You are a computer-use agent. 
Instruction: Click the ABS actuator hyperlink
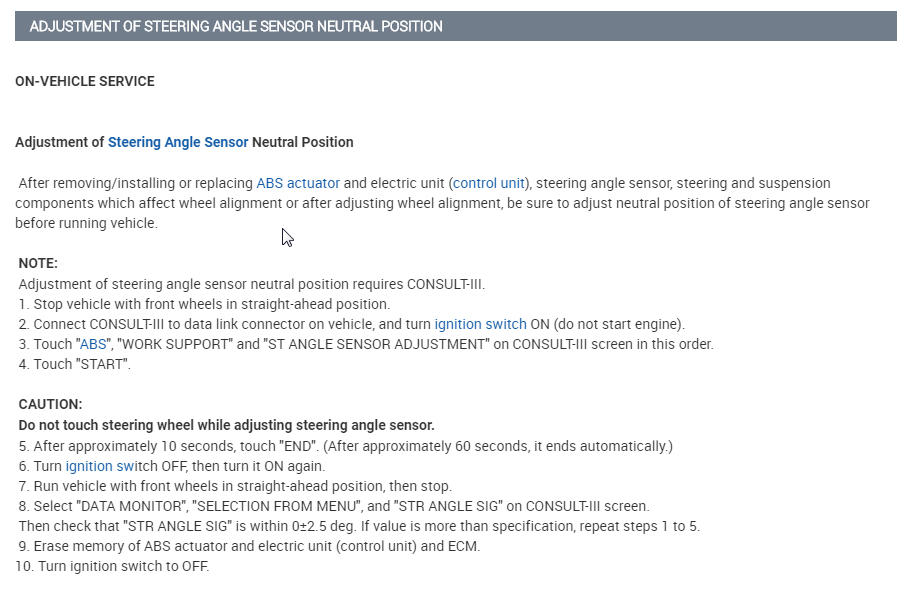click(298, 183)
